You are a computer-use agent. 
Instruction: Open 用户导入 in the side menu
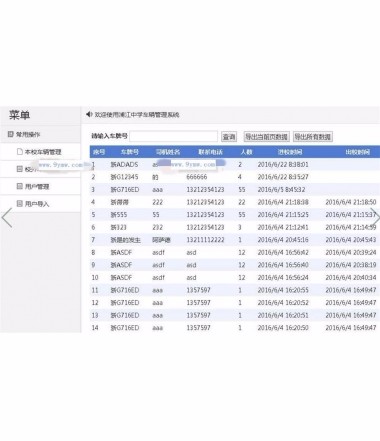coord(37,204)
